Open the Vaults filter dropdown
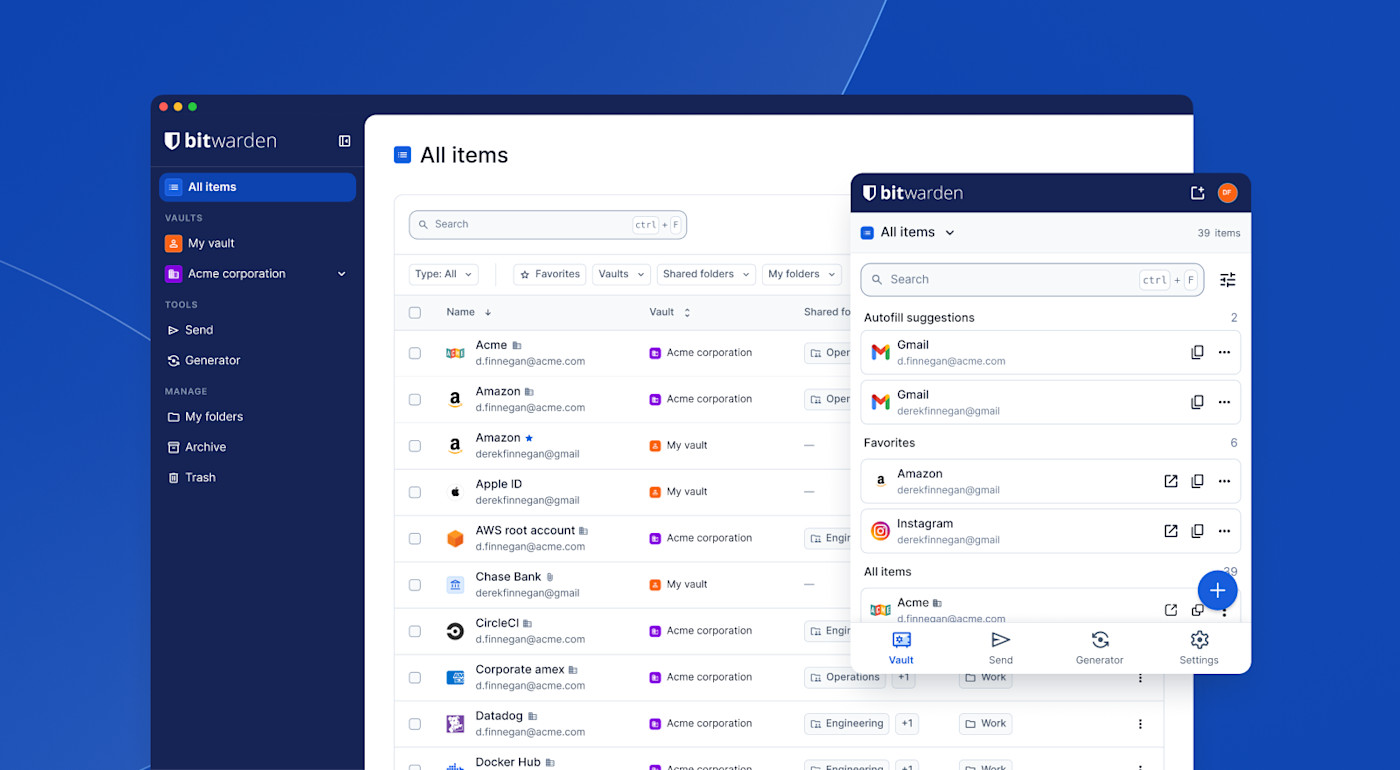The image size is (1400, 770). pos(621,274)
